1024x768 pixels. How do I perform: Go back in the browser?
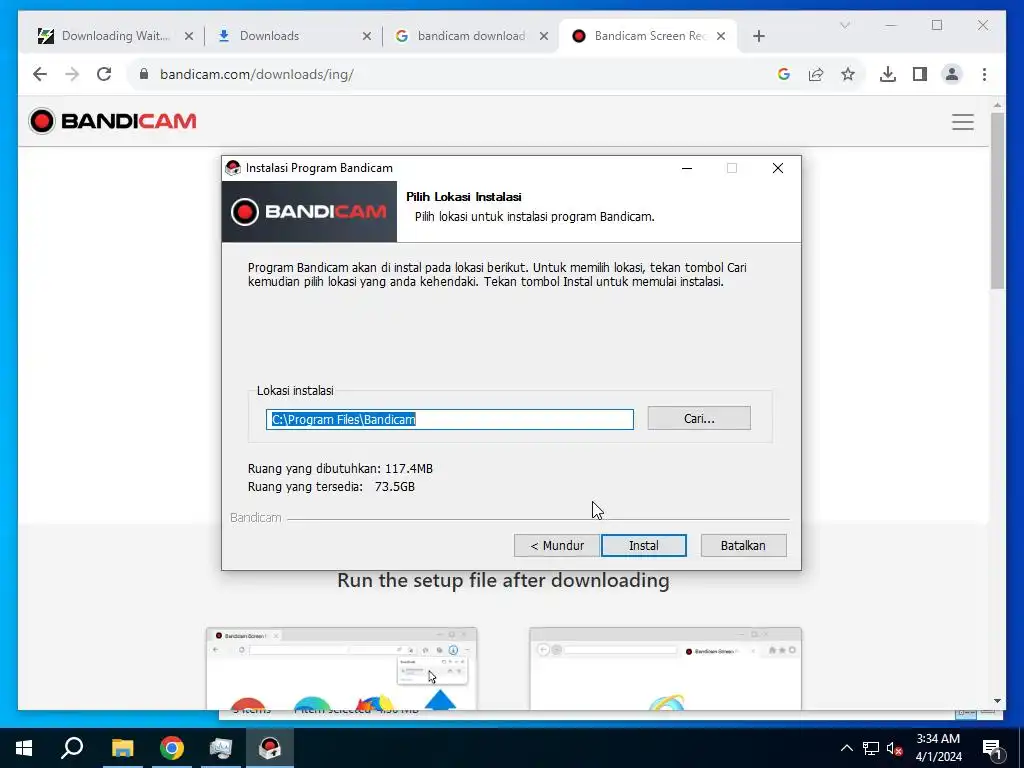click(40, 74)
